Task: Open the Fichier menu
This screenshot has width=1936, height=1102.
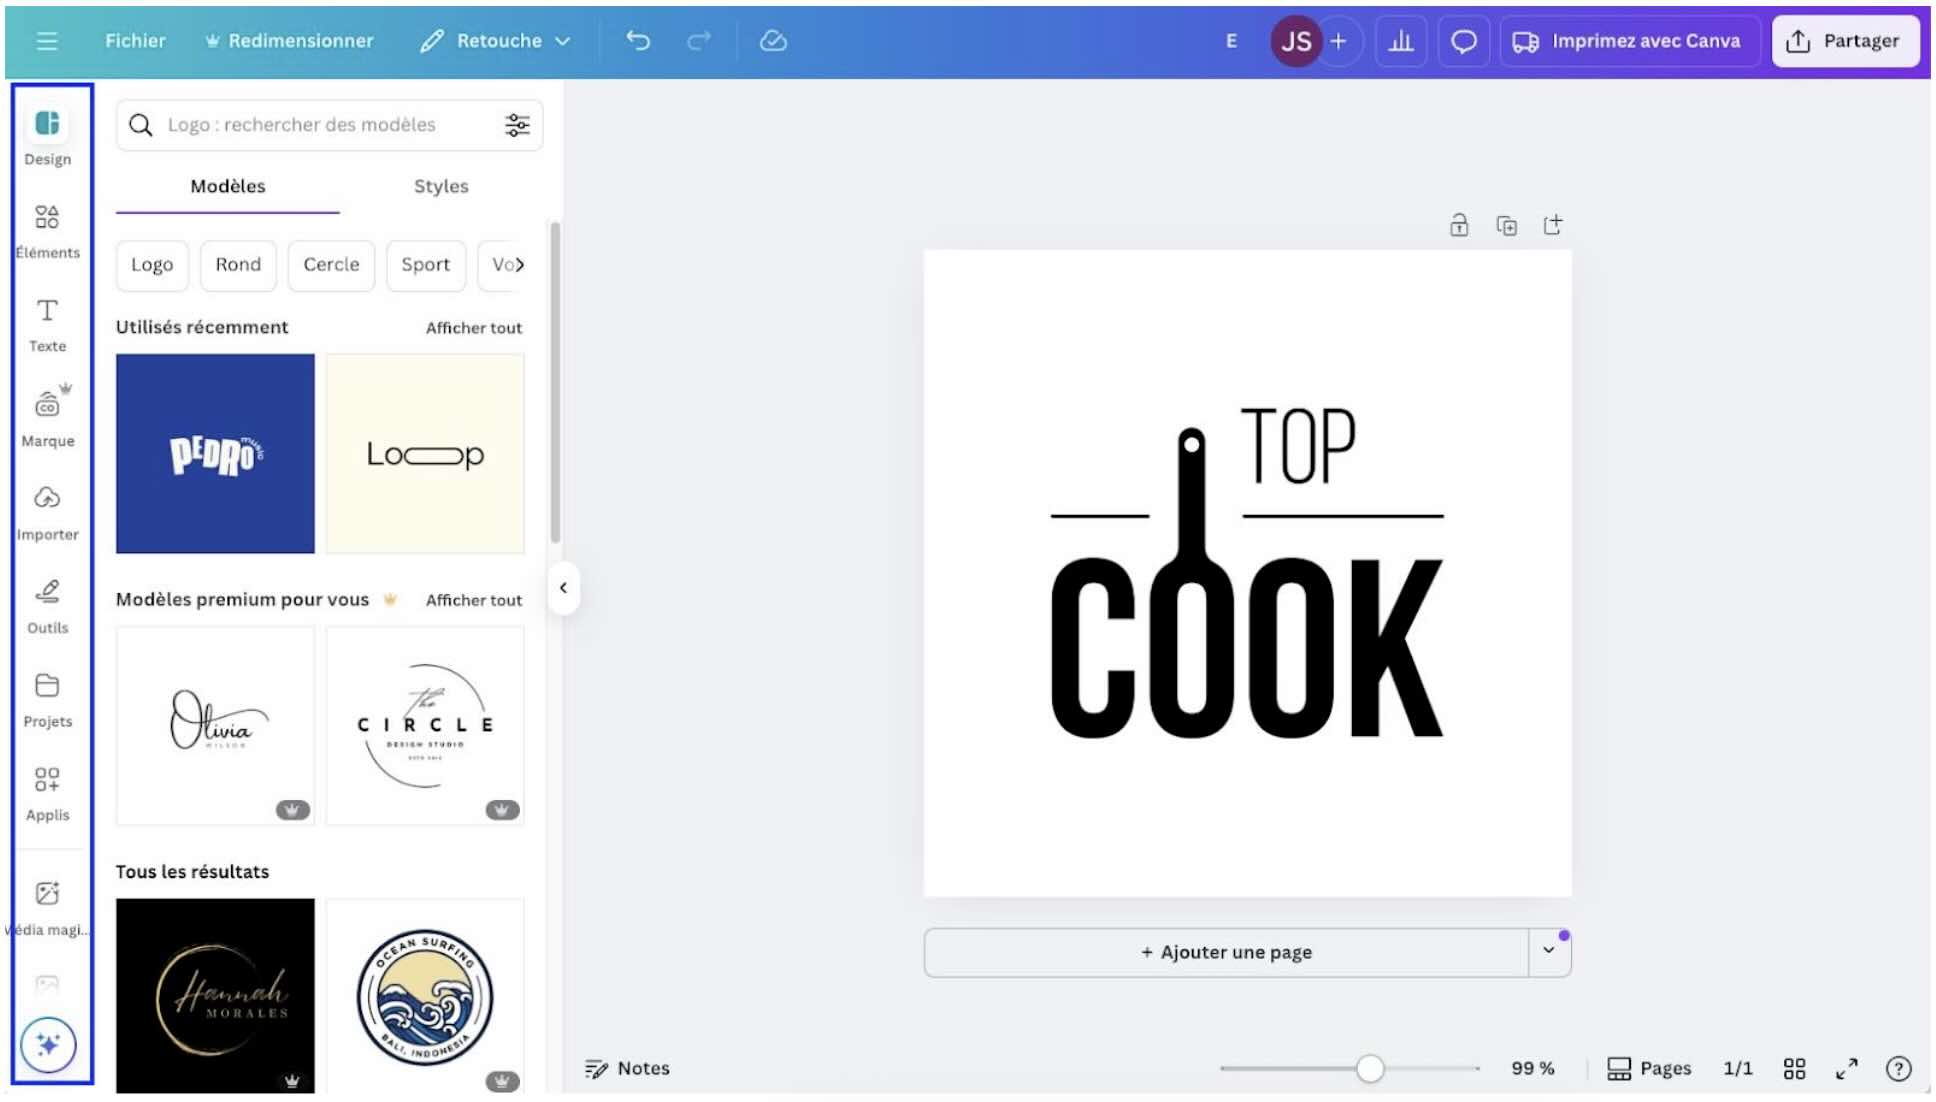Action: pos(135,41)
